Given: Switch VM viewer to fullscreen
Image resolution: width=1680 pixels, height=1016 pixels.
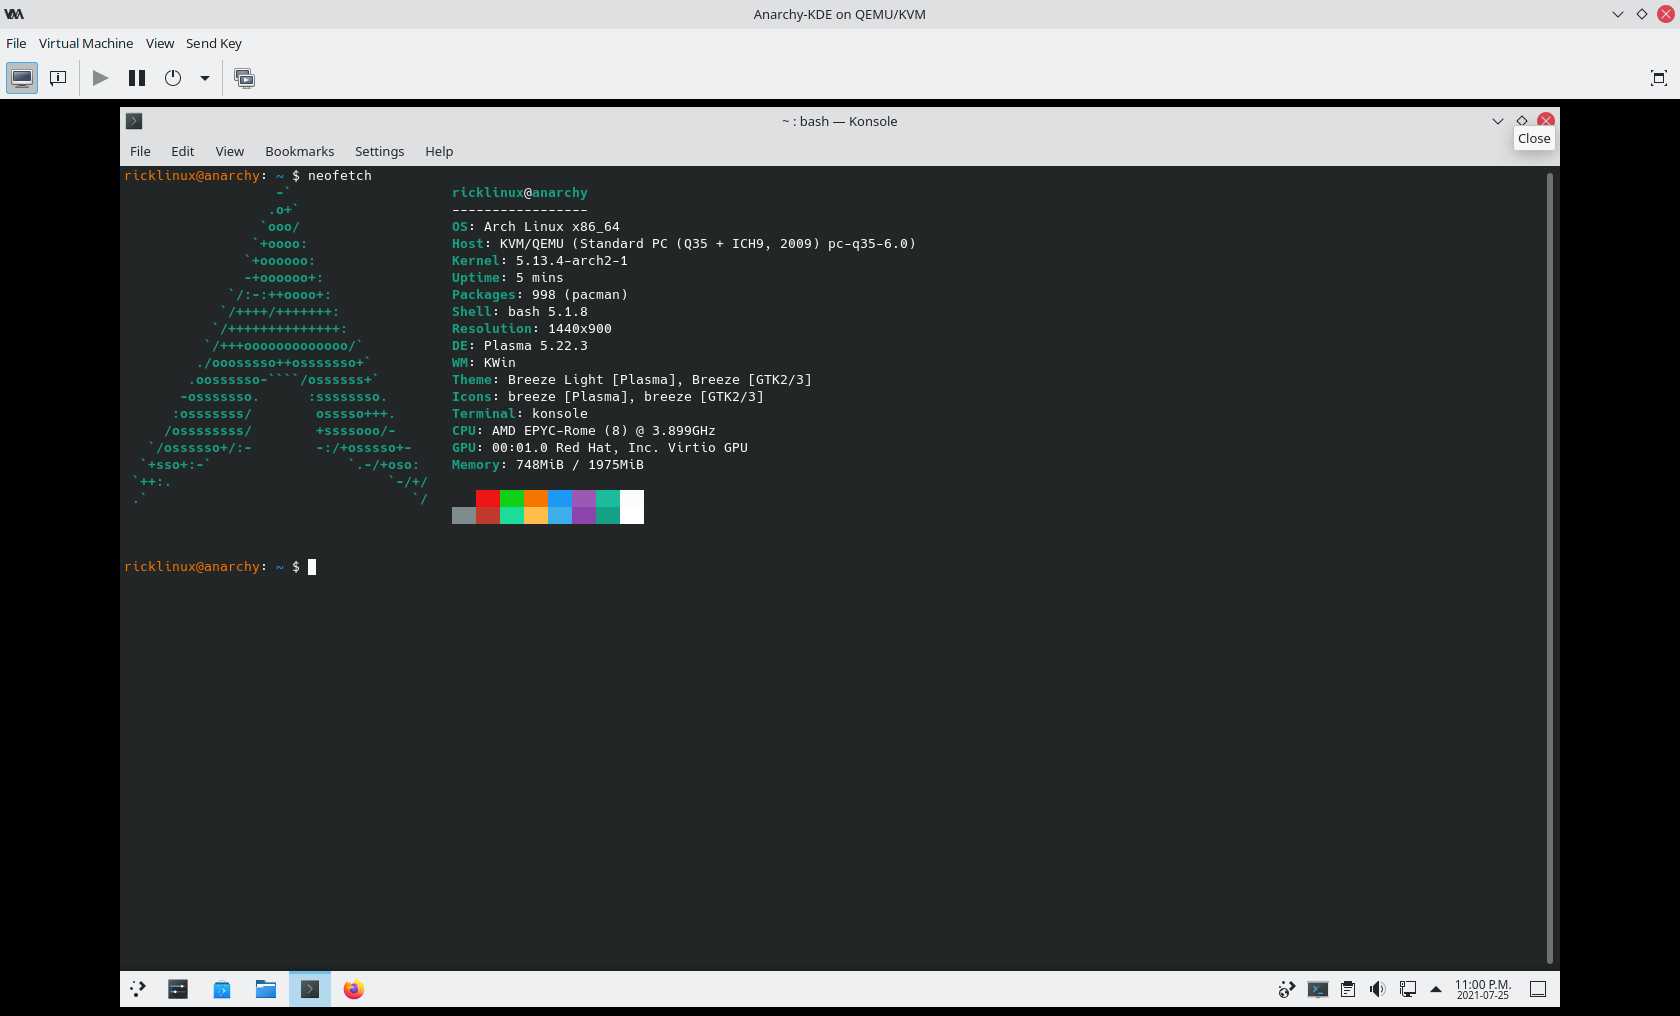Looking at the screenshot, I should point(1658,78).
